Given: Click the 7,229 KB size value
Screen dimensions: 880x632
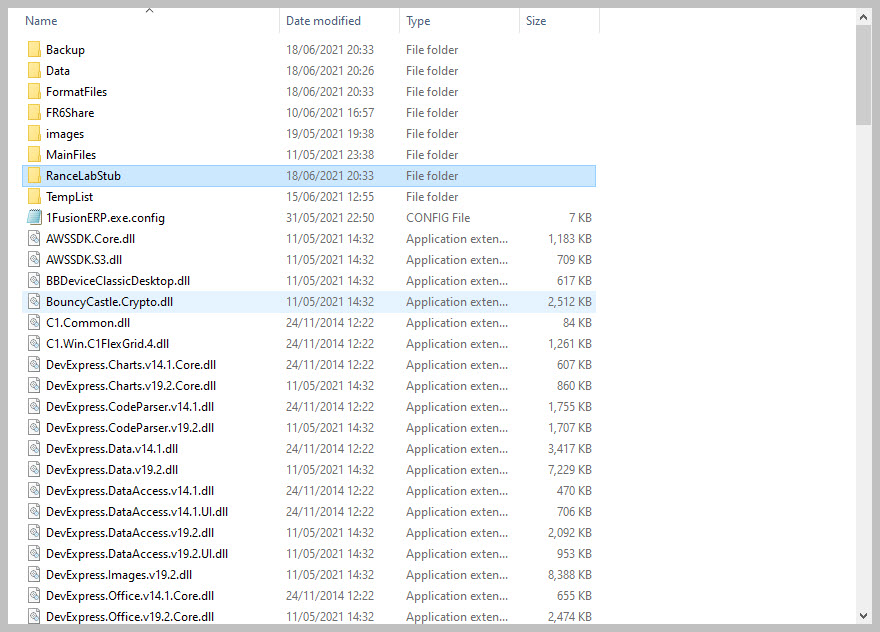Looking at the screenshot, I should pyautogui.click(x=570, y=470).
